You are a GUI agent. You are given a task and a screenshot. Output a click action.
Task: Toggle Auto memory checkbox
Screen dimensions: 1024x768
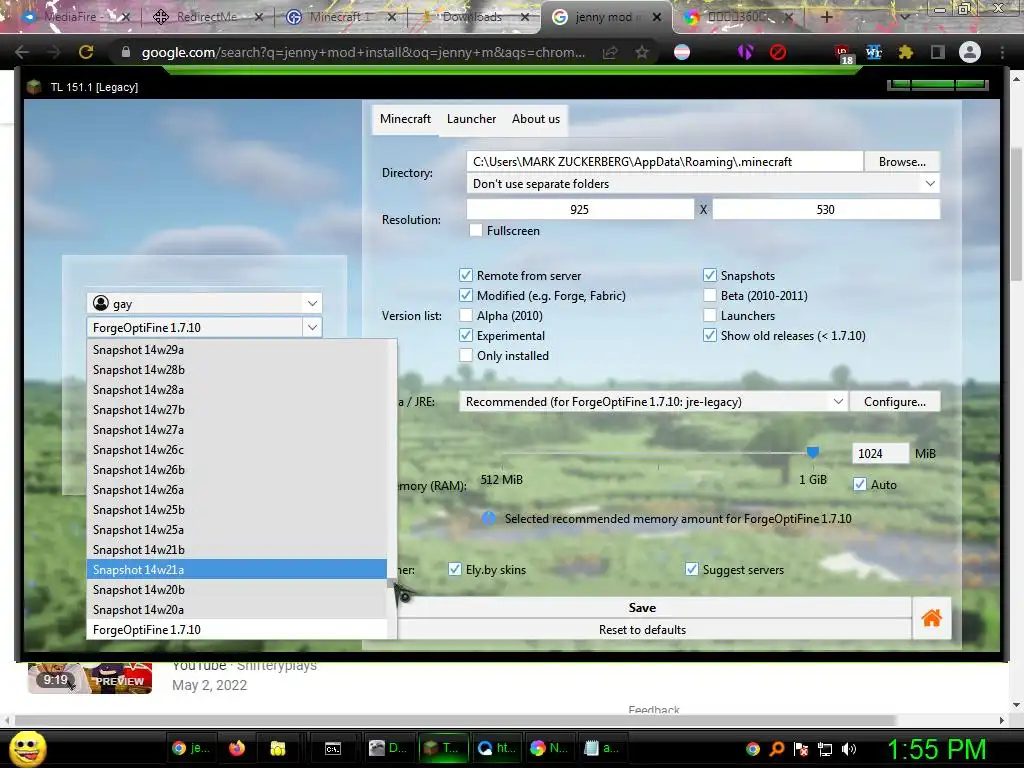pyautogui.click(x=860, y=485)
